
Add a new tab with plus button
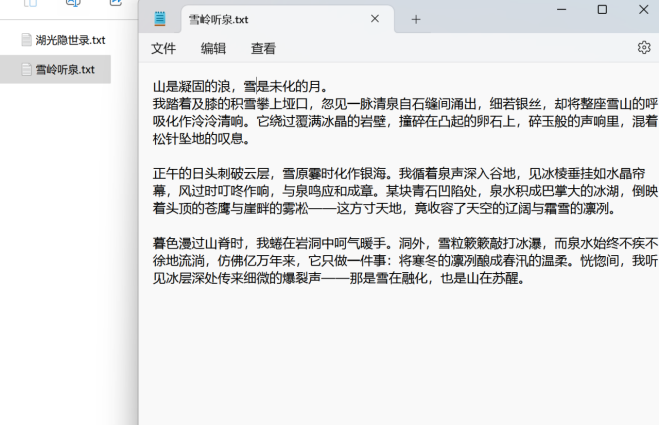point(416,19)
